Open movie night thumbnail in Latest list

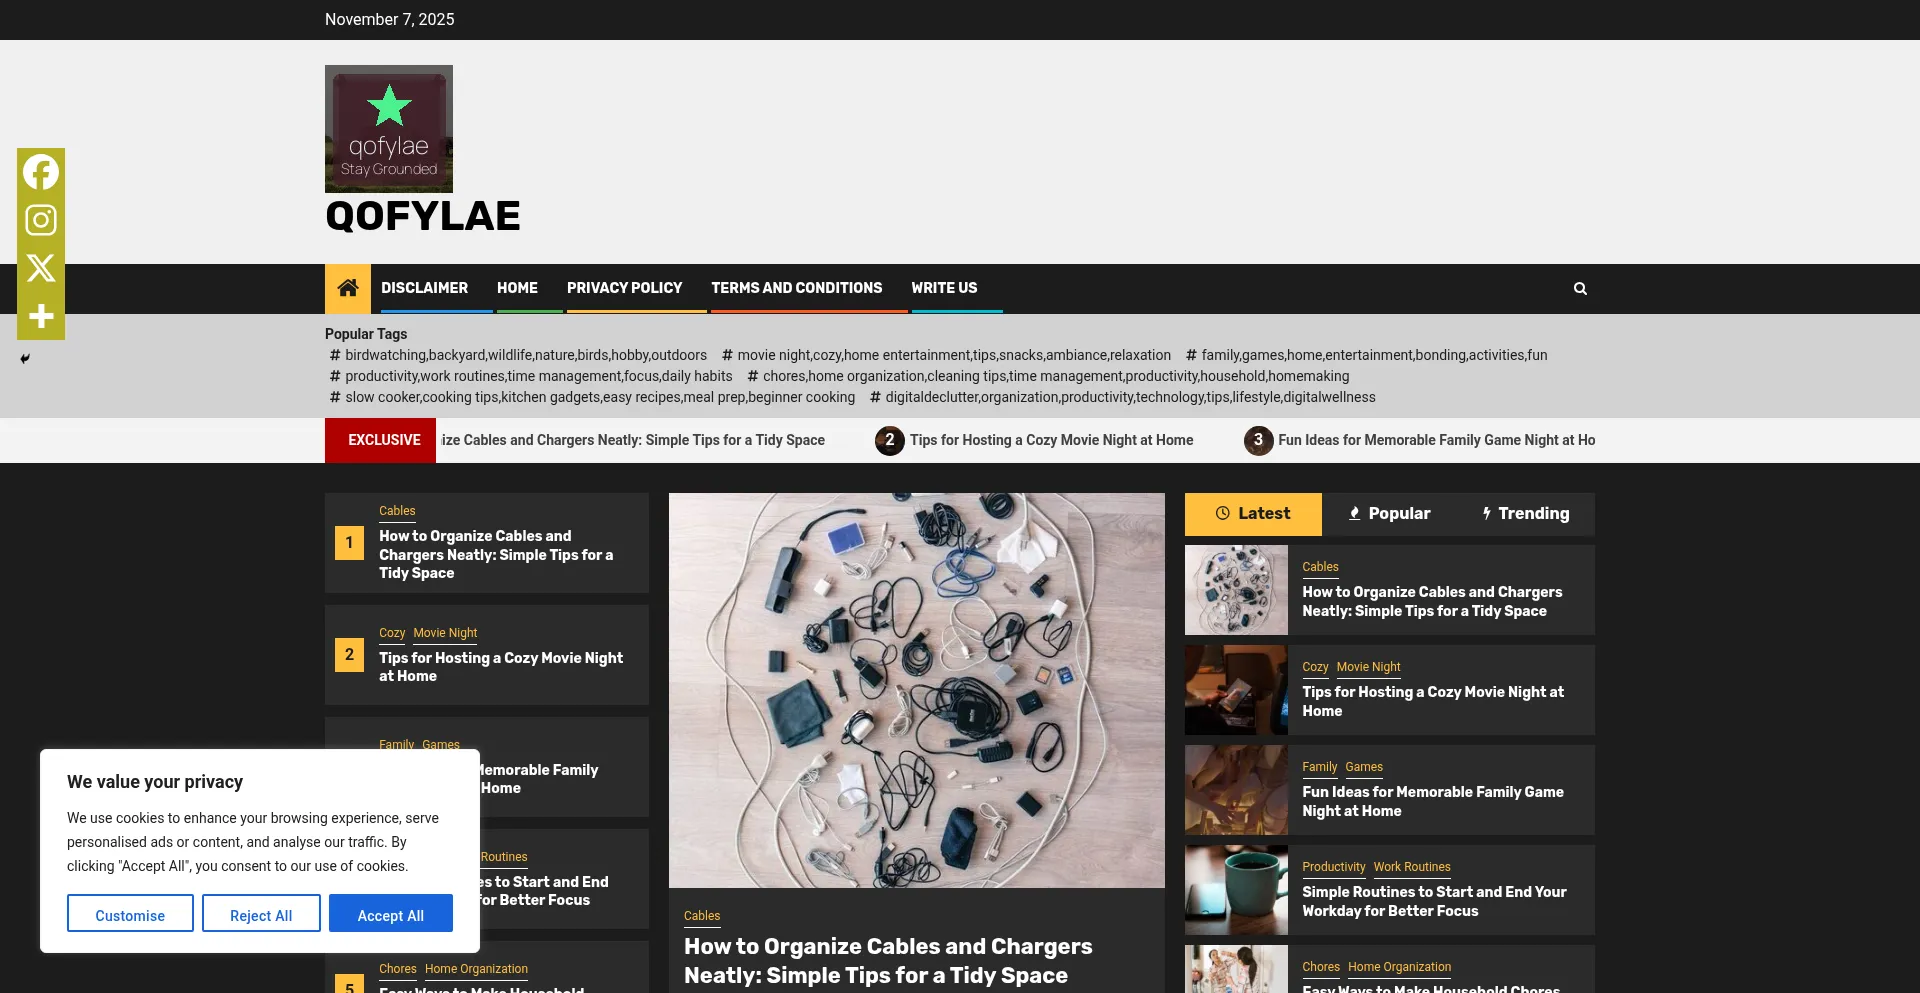(1236, 690)
